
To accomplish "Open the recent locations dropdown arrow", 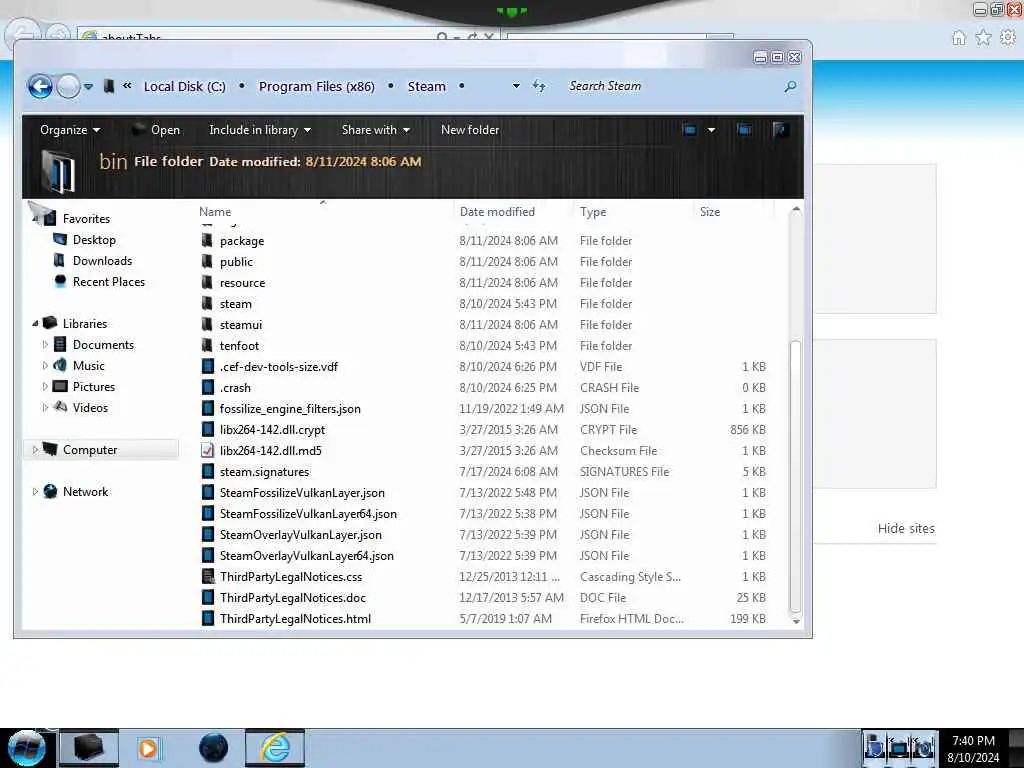I will (88, 86).
